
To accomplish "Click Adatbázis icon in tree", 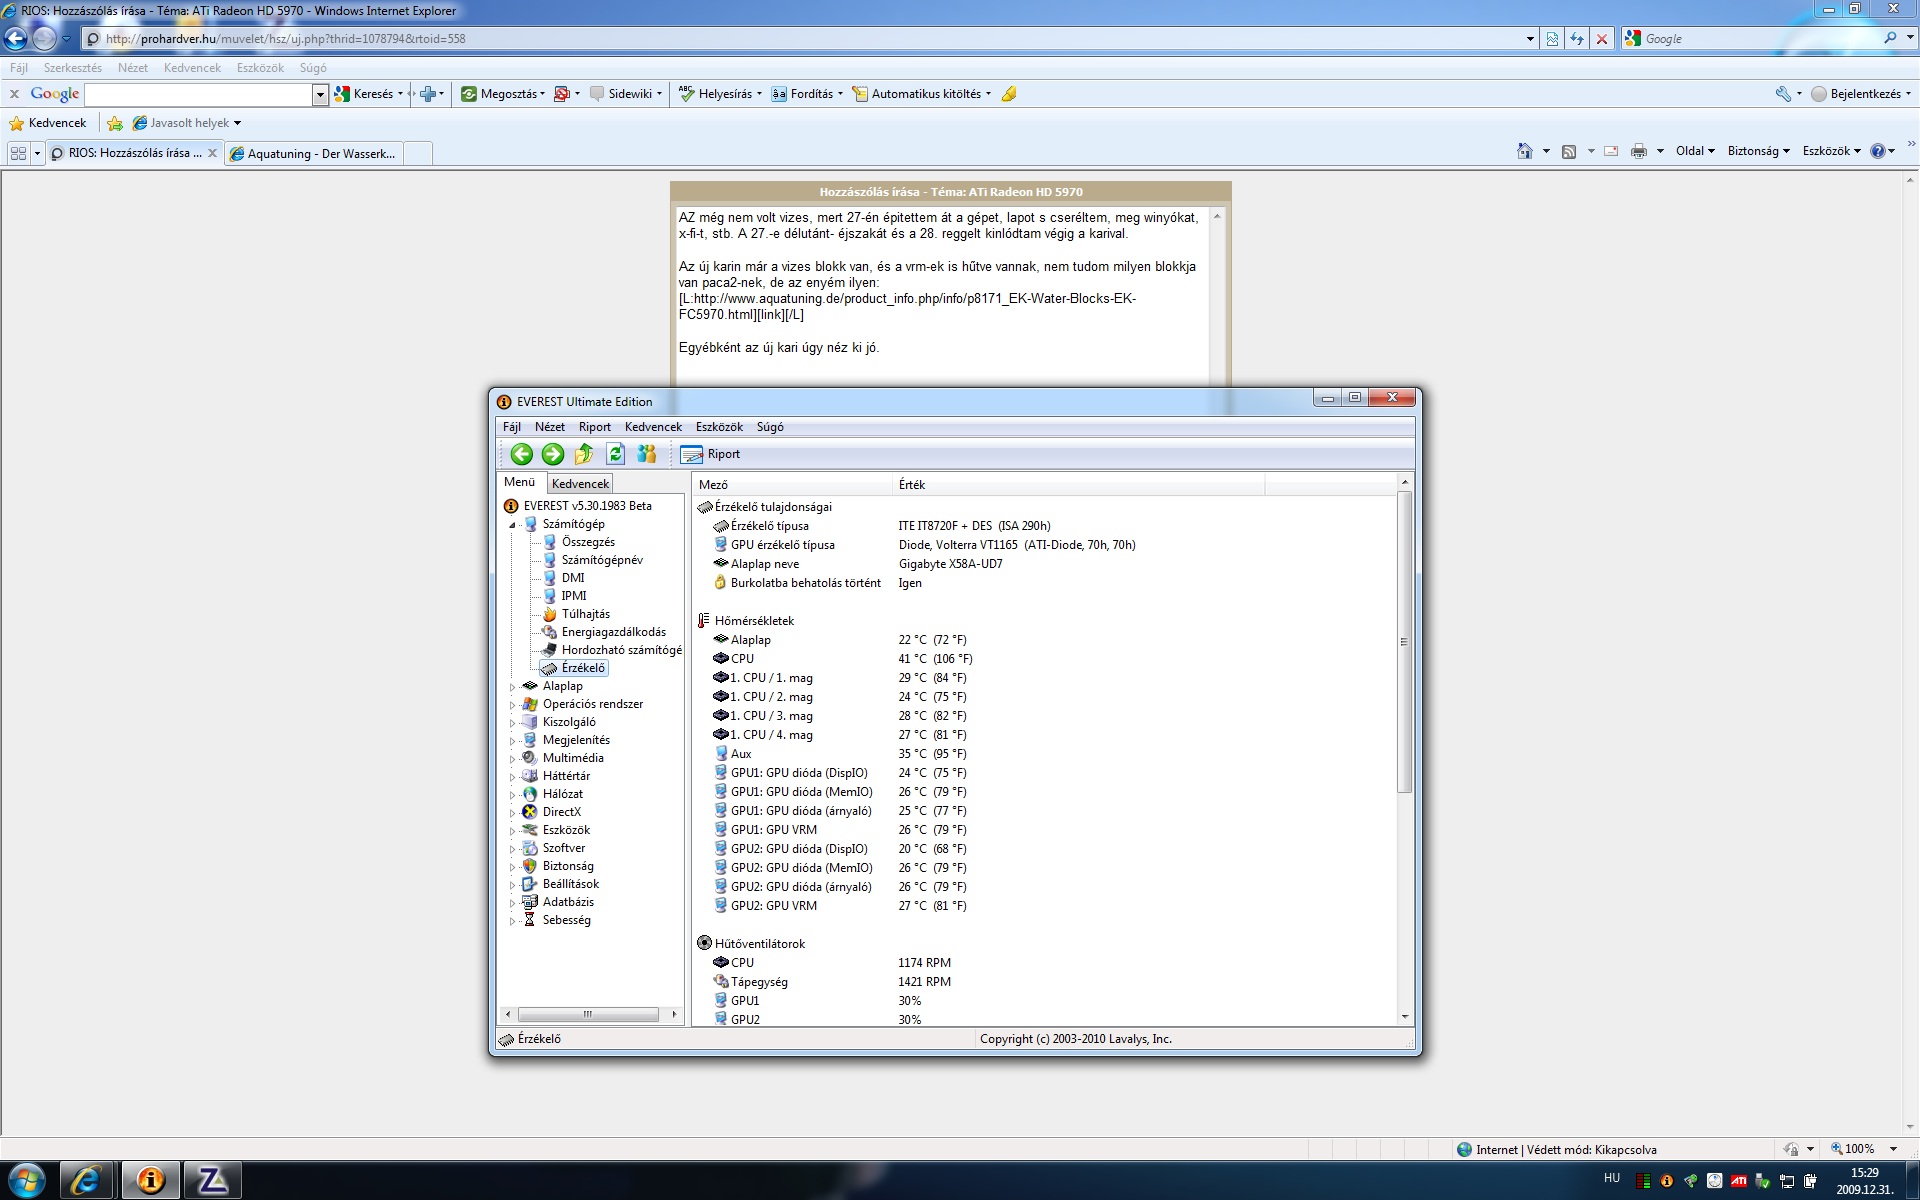I will 530,902.
